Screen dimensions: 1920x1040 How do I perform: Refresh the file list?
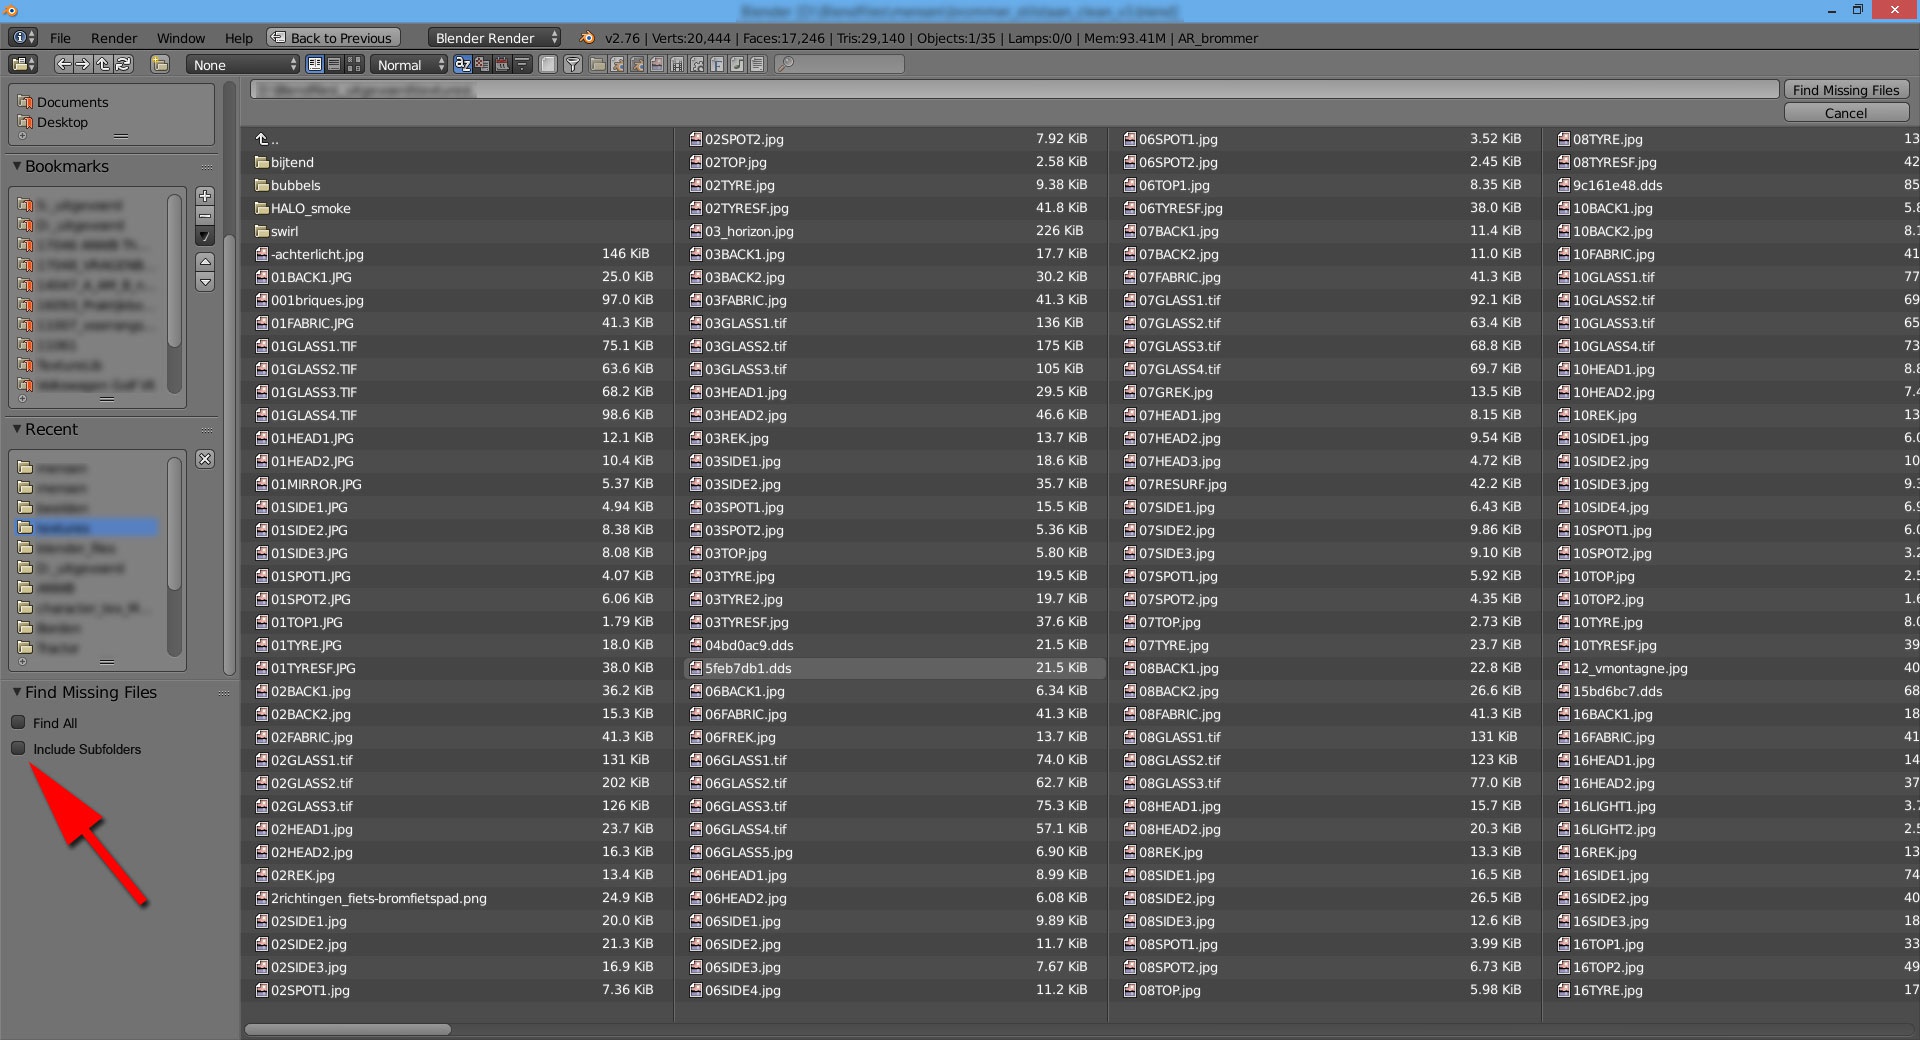(123, 64)
